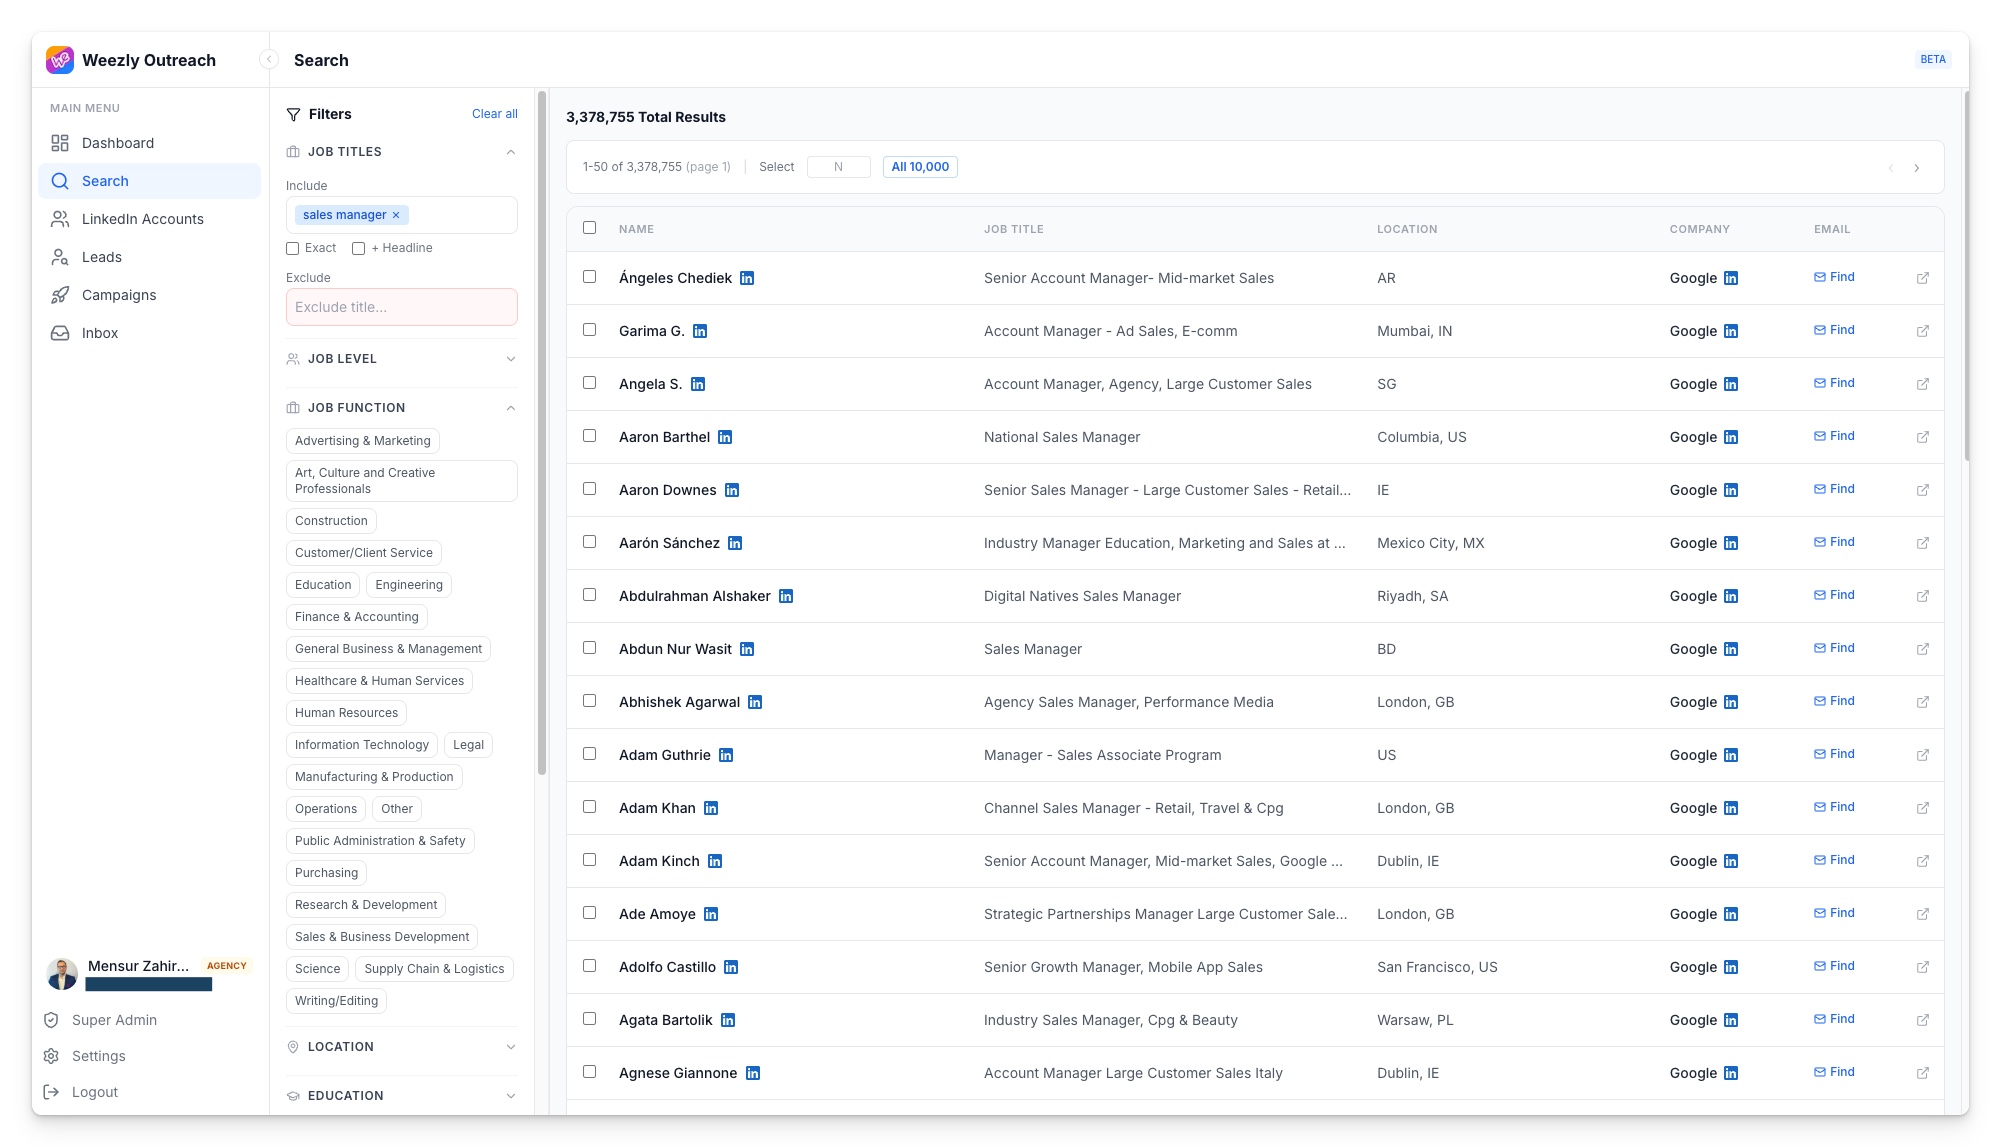Remove the 'sales manager' title tag
Image resolution: width=2001 pixels, height=1147 pixels.
[x=396, y=215]
